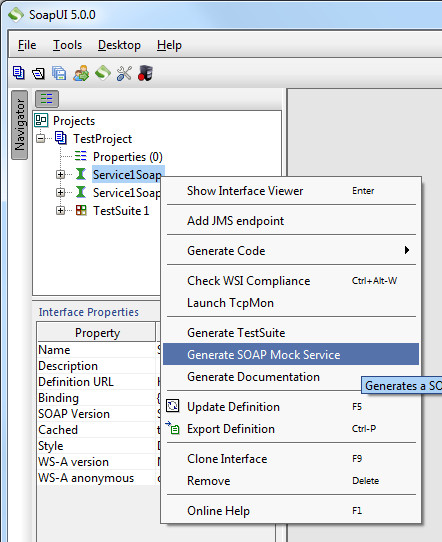This screenshot has width=442, height=542.
Task: Click the Export Definition icon in menu
Action: (x=172, y=428)
